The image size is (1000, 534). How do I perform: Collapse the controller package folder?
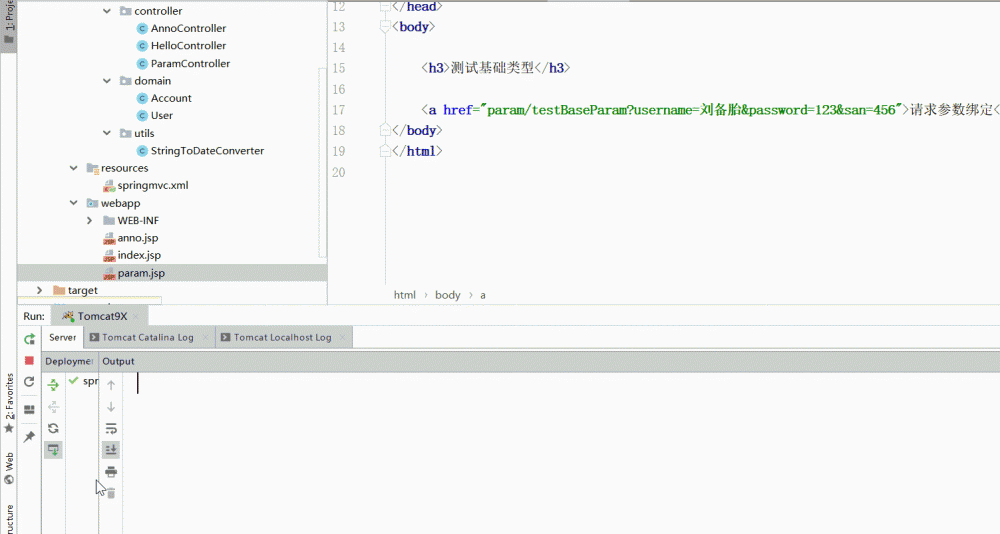coord(107,11)
